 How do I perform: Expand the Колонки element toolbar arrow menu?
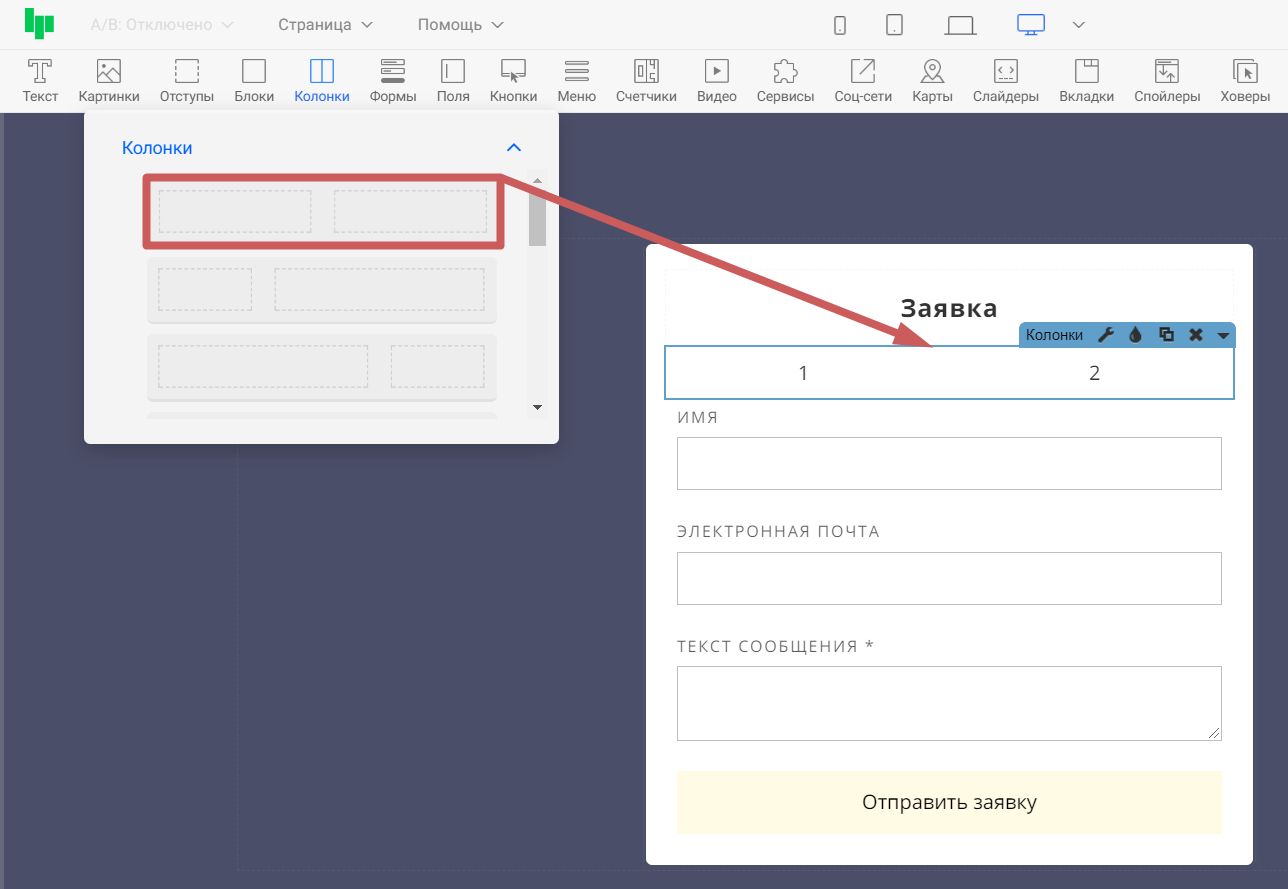1223,336
